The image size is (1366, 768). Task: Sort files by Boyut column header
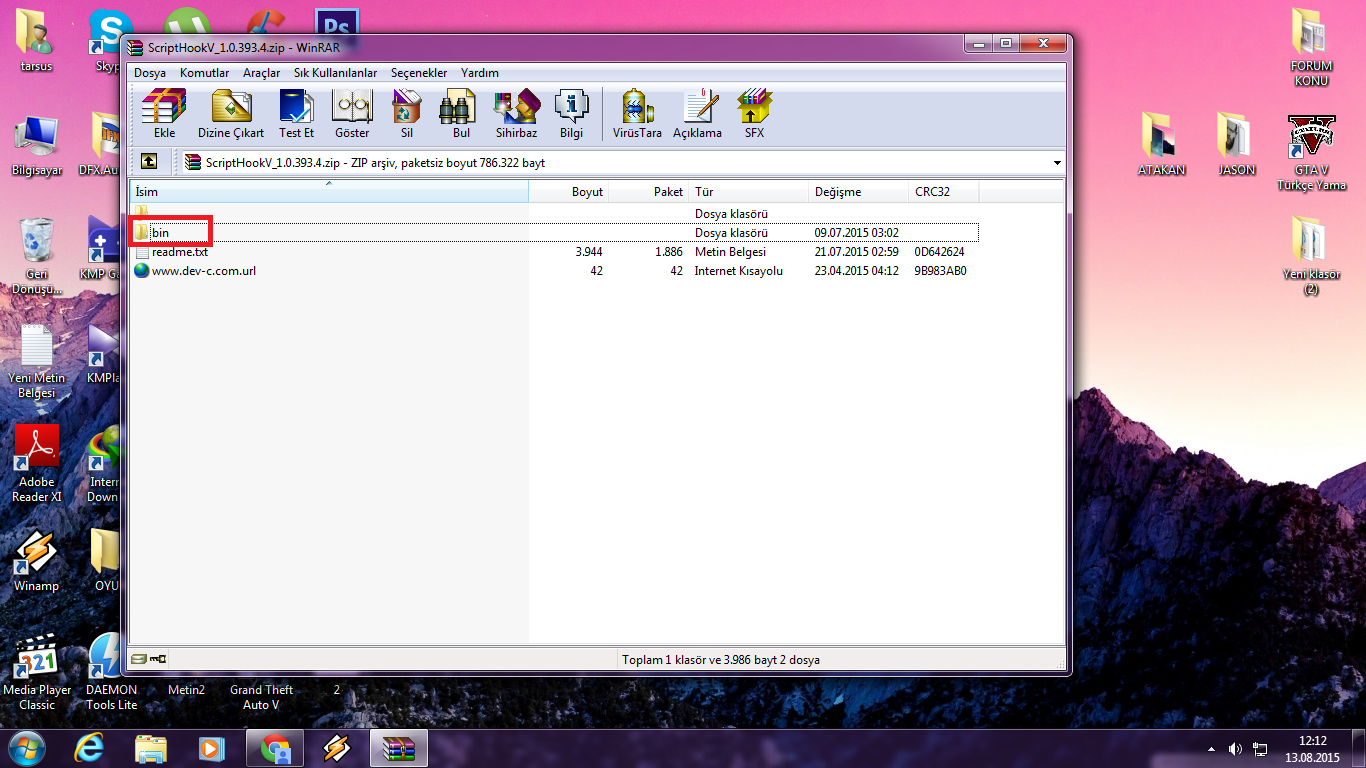(568, 192)
